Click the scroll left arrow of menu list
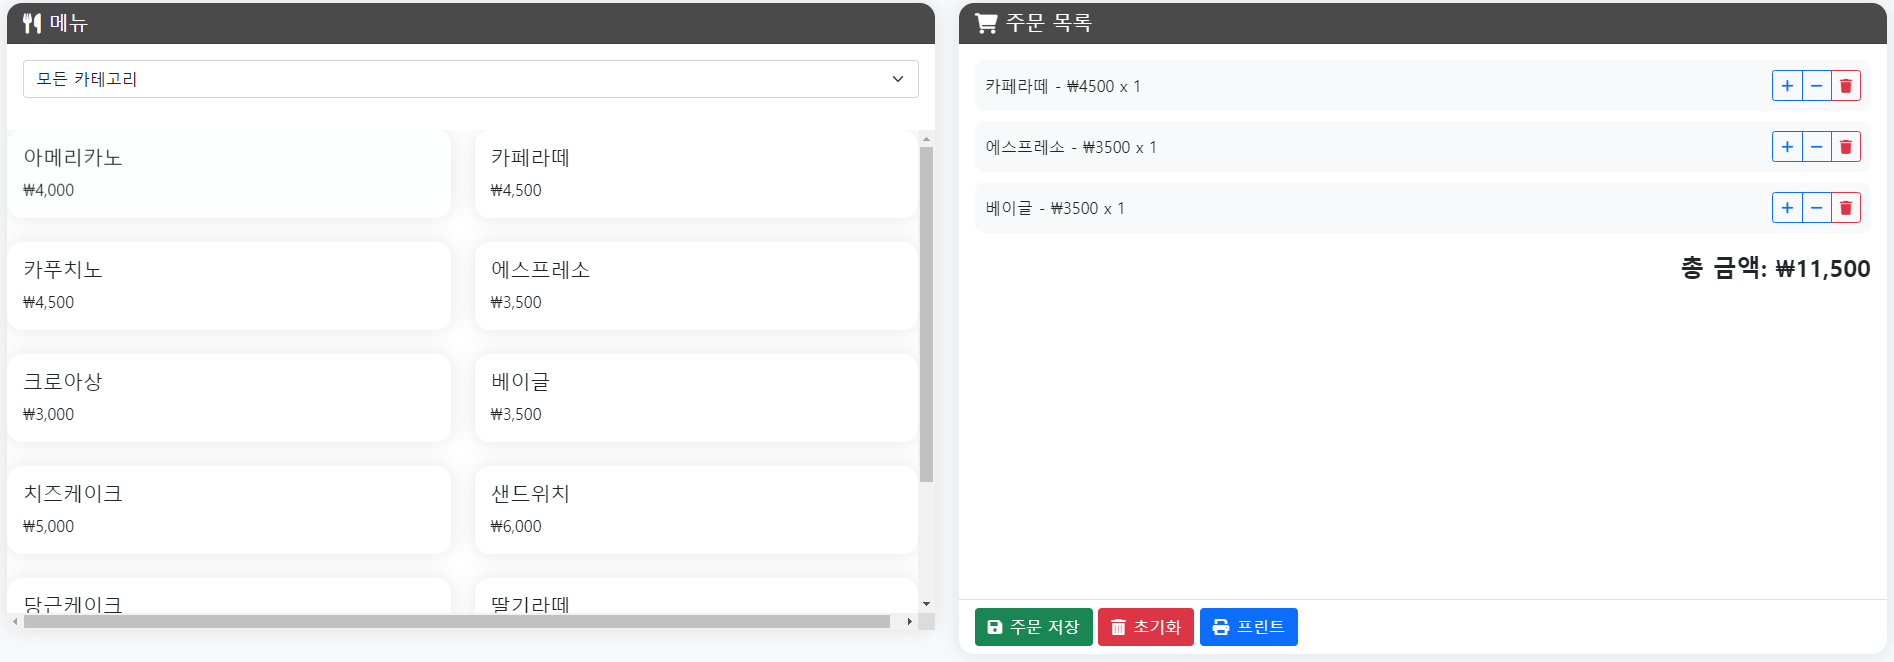 click(15, 621)
